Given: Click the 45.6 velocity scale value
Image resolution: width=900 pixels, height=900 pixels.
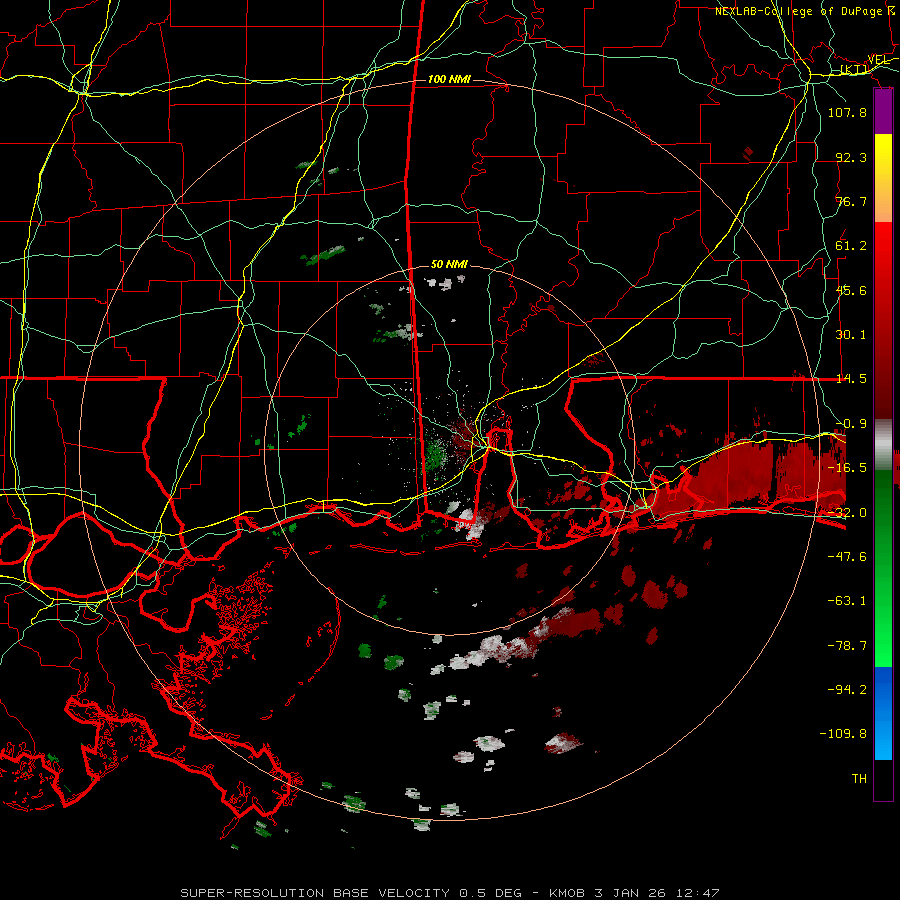Looking at the screenshot, I should click(851, 290).
